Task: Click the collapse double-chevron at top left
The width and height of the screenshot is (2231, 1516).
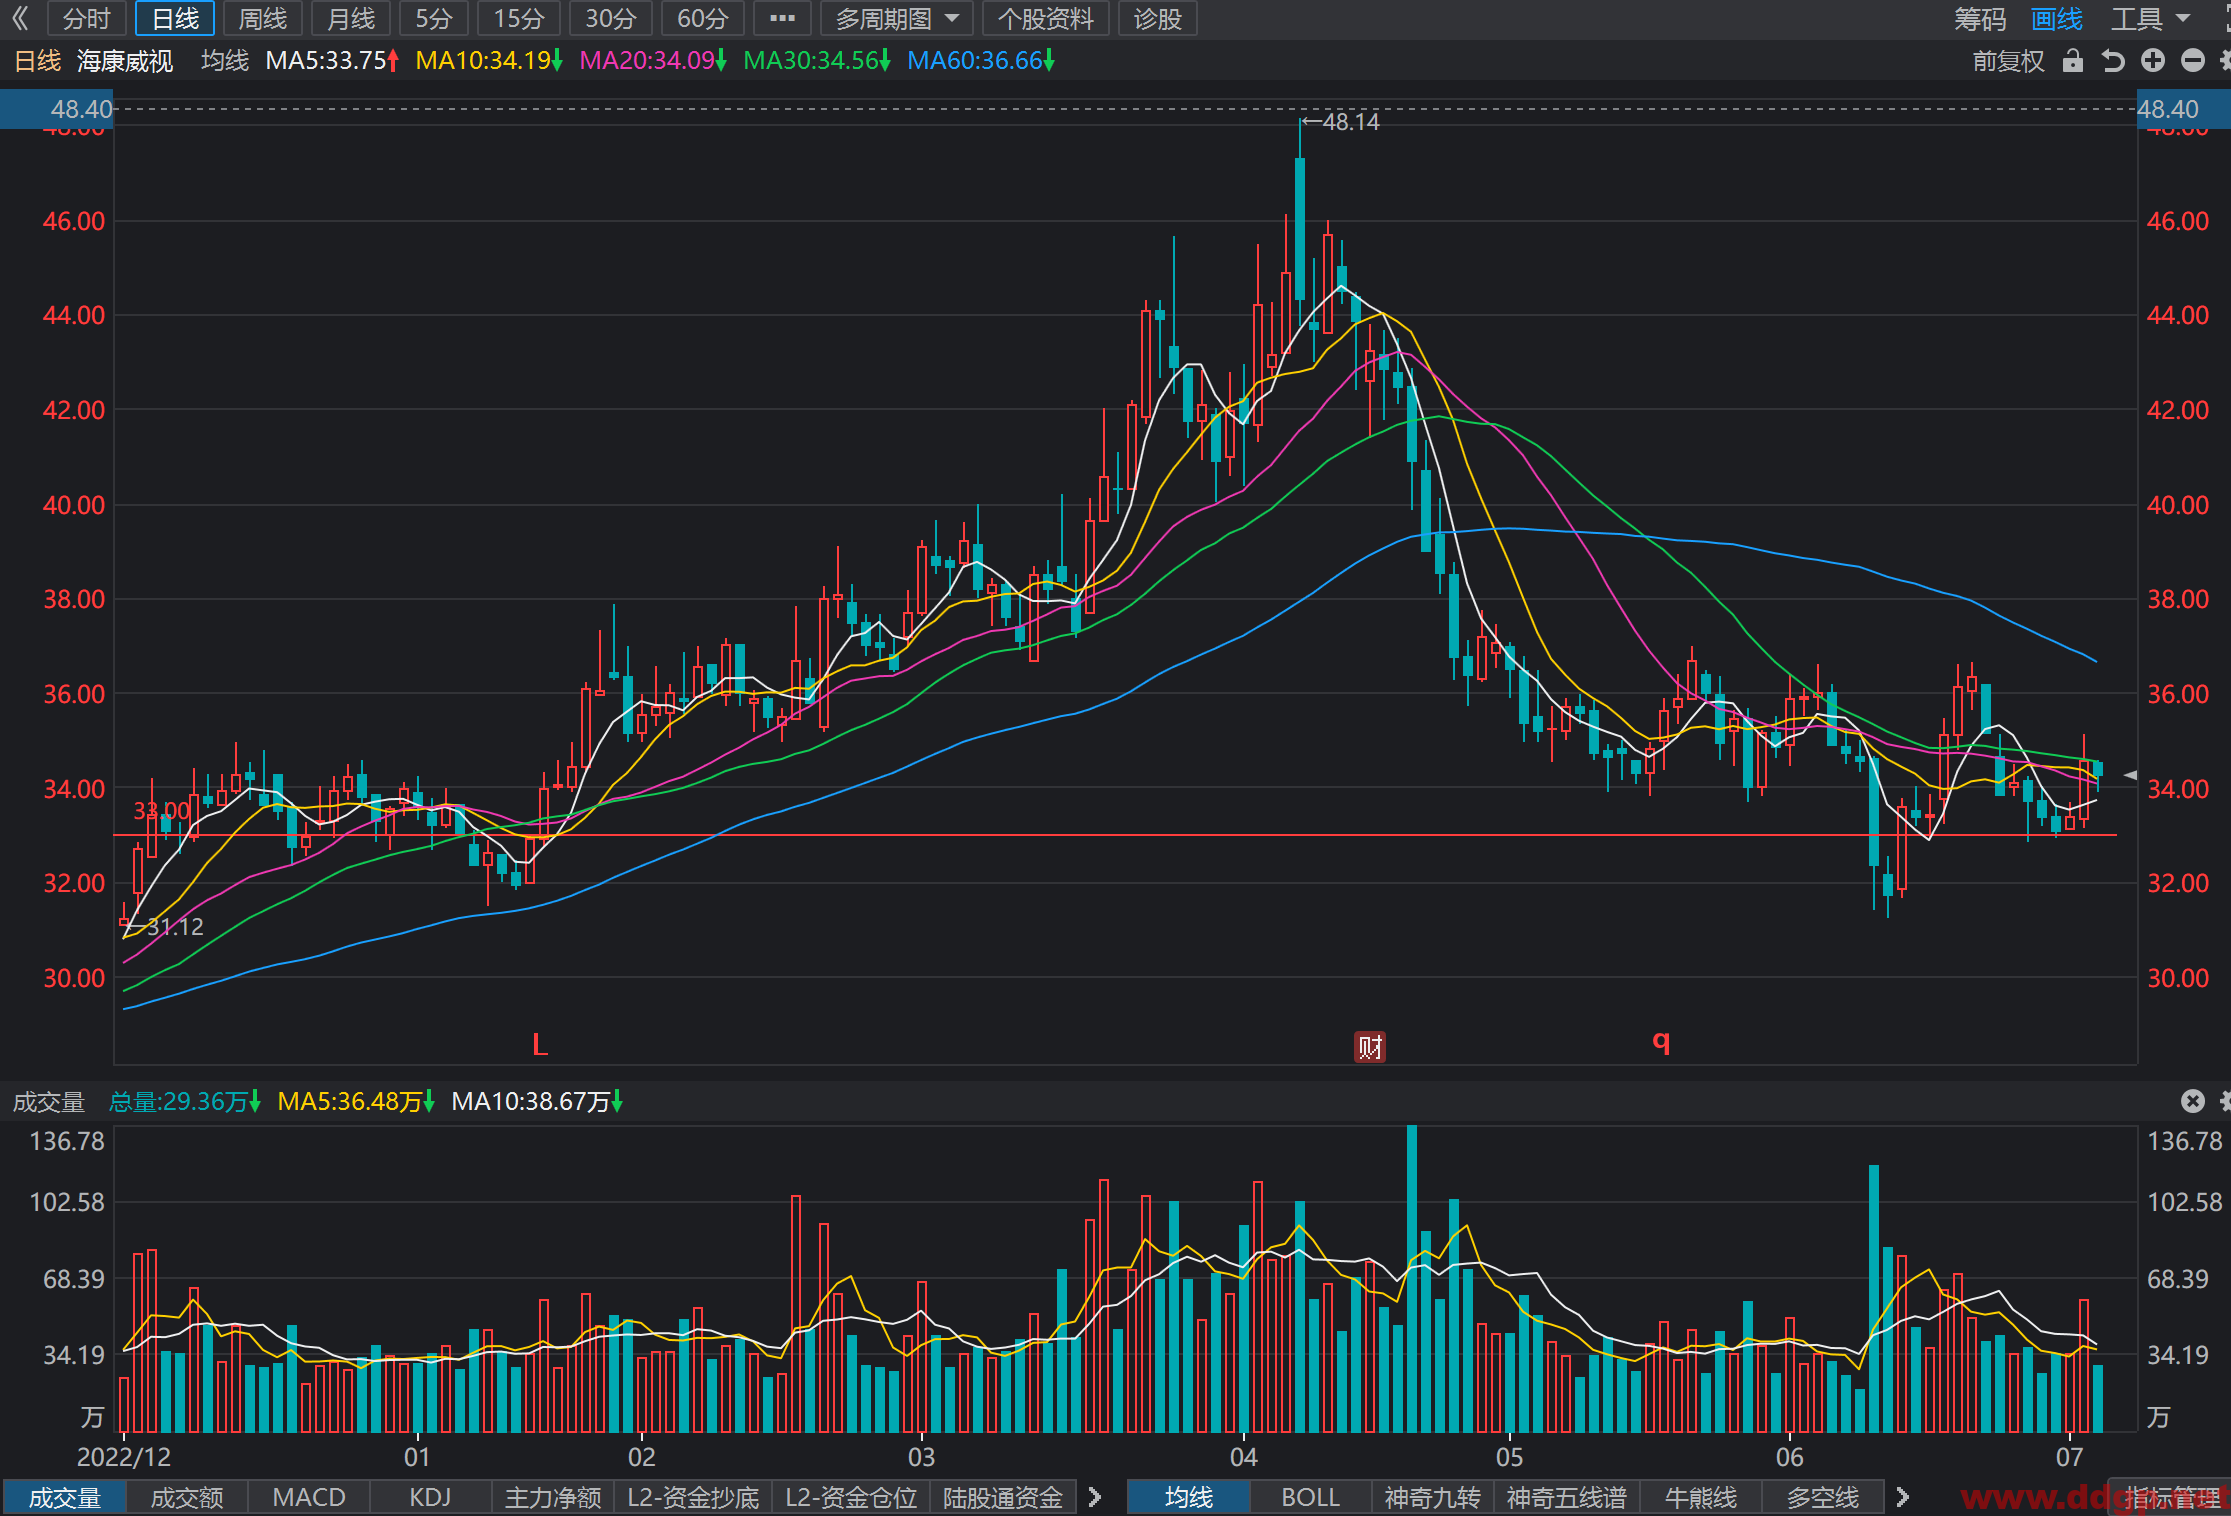Action: 20,18
